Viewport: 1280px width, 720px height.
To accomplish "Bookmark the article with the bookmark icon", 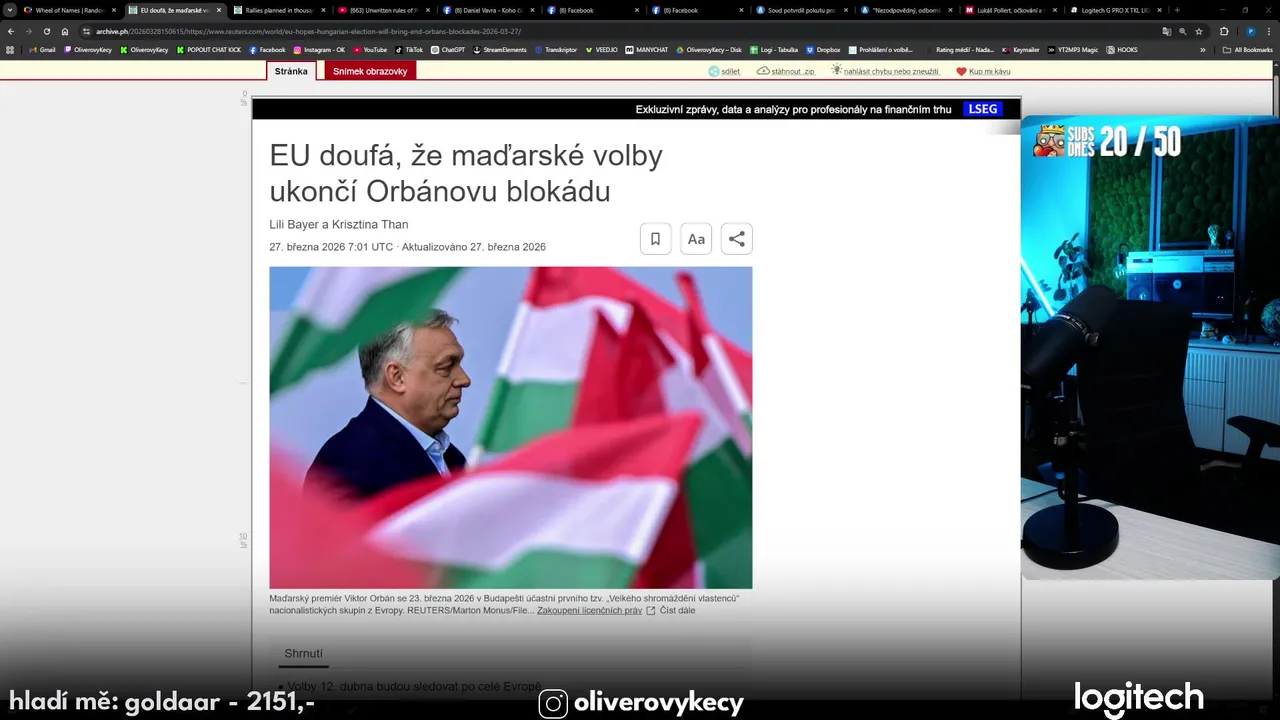I will [x=656, y=239].
